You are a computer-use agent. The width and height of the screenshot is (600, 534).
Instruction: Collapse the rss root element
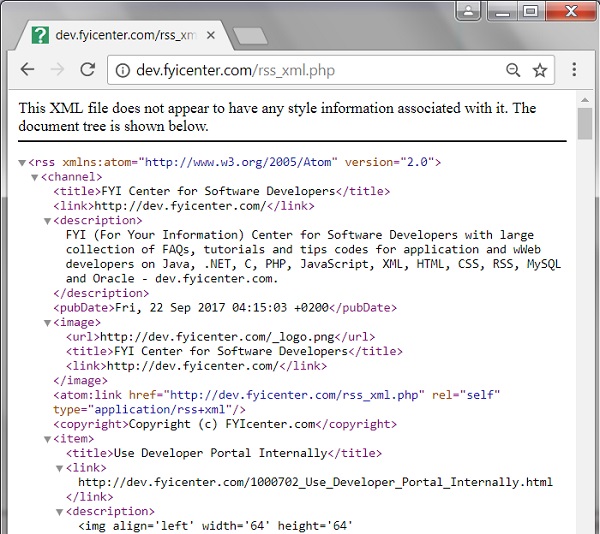click(22, 163)
